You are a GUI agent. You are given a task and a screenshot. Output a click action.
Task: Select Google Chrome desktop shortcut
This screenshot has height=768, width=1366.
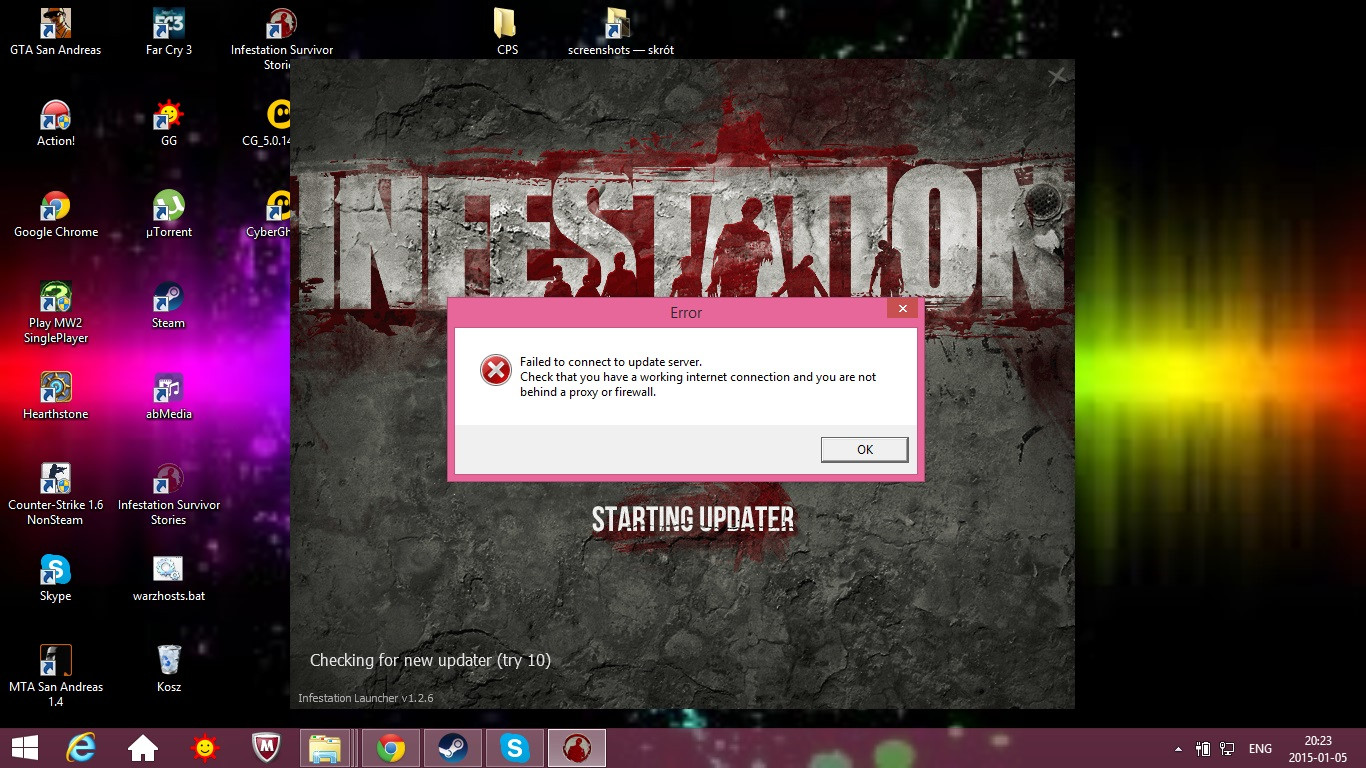(x=55, y=215)
